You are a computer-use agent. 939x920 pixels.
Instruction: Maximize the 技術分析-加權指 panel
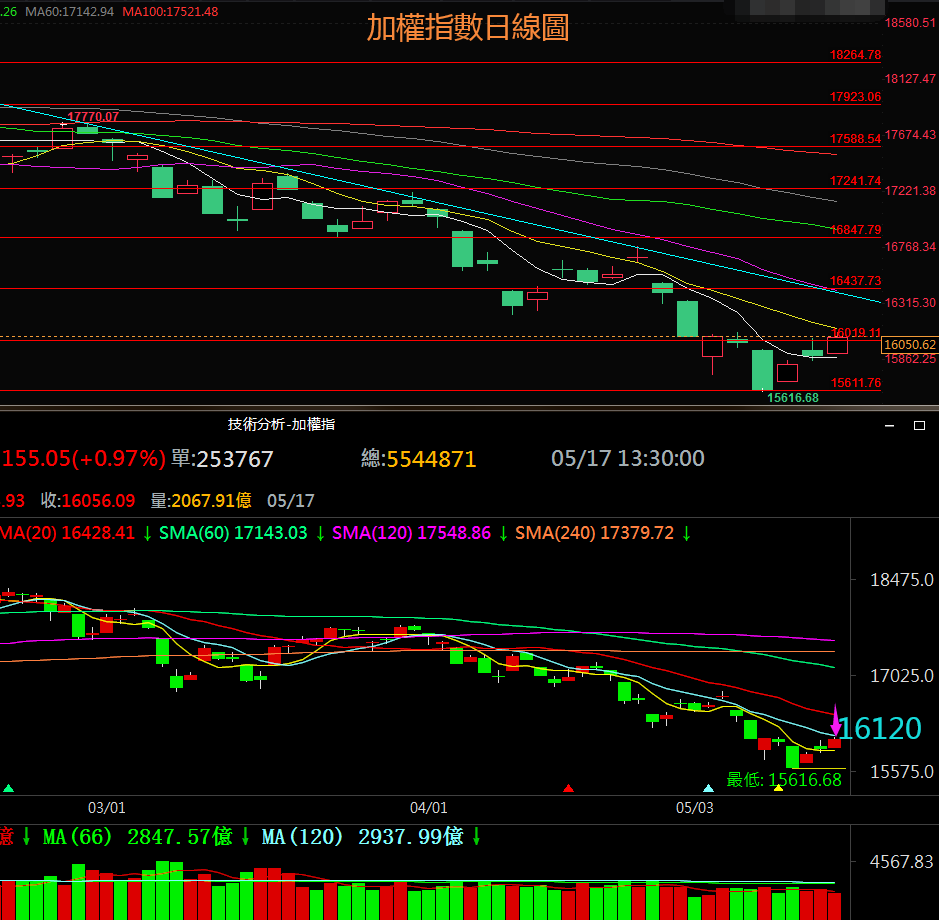tap(919, 425)
